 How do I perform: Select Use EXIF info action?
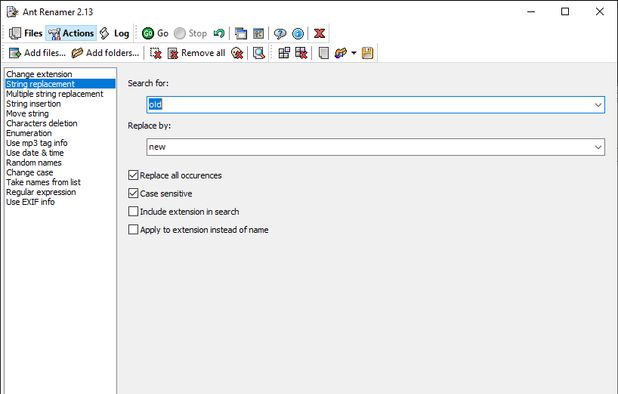coord(60,202)
